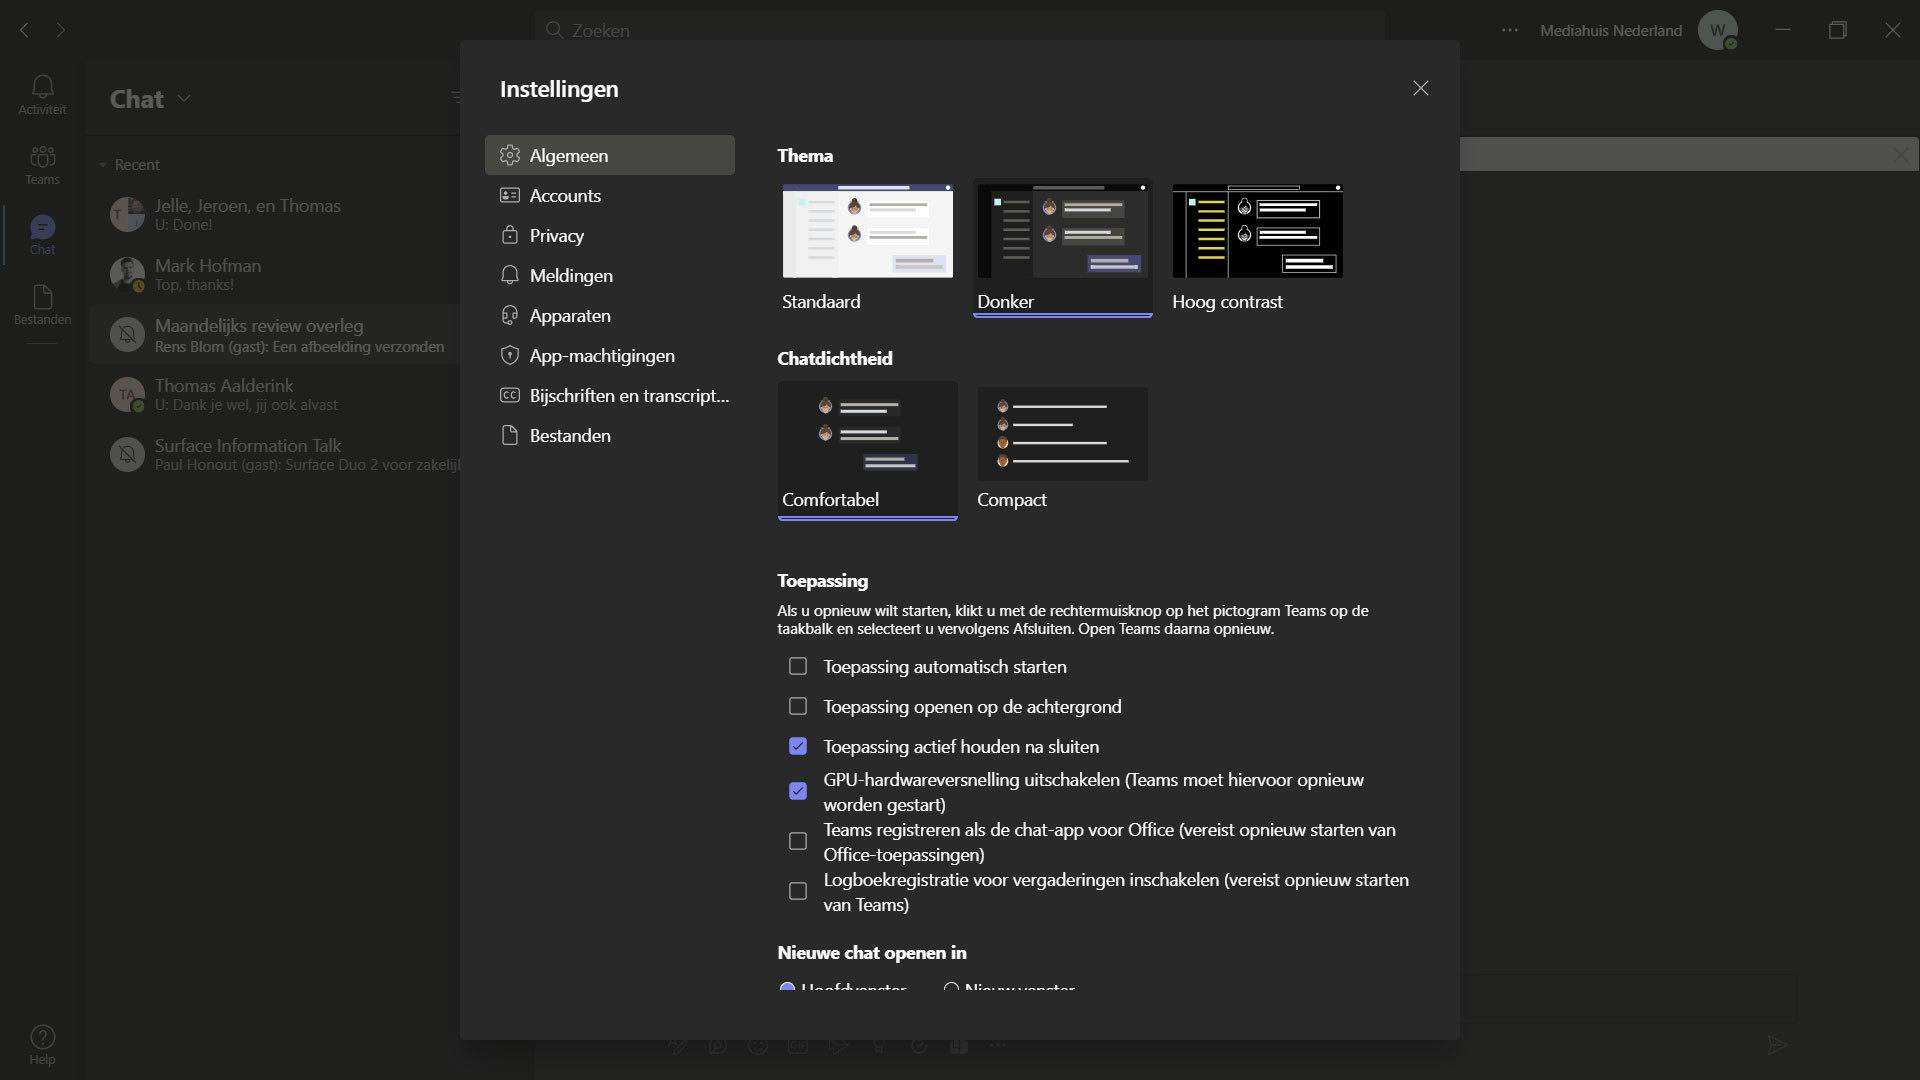The image size is (1920, 1080).
Task: Select the Hoog contrast theme thumbnail
Action: coord(1257,232)
